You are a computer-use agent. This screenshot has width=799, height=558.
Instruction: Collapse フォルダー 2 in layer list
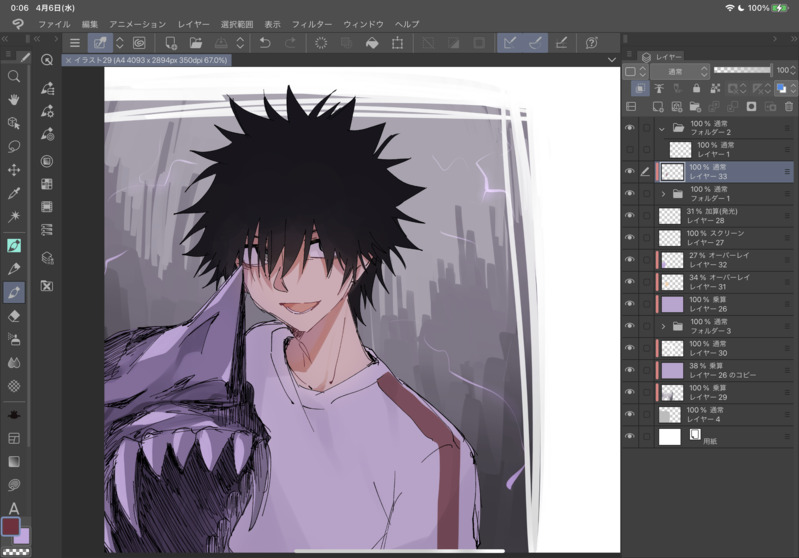click(662, 129)
